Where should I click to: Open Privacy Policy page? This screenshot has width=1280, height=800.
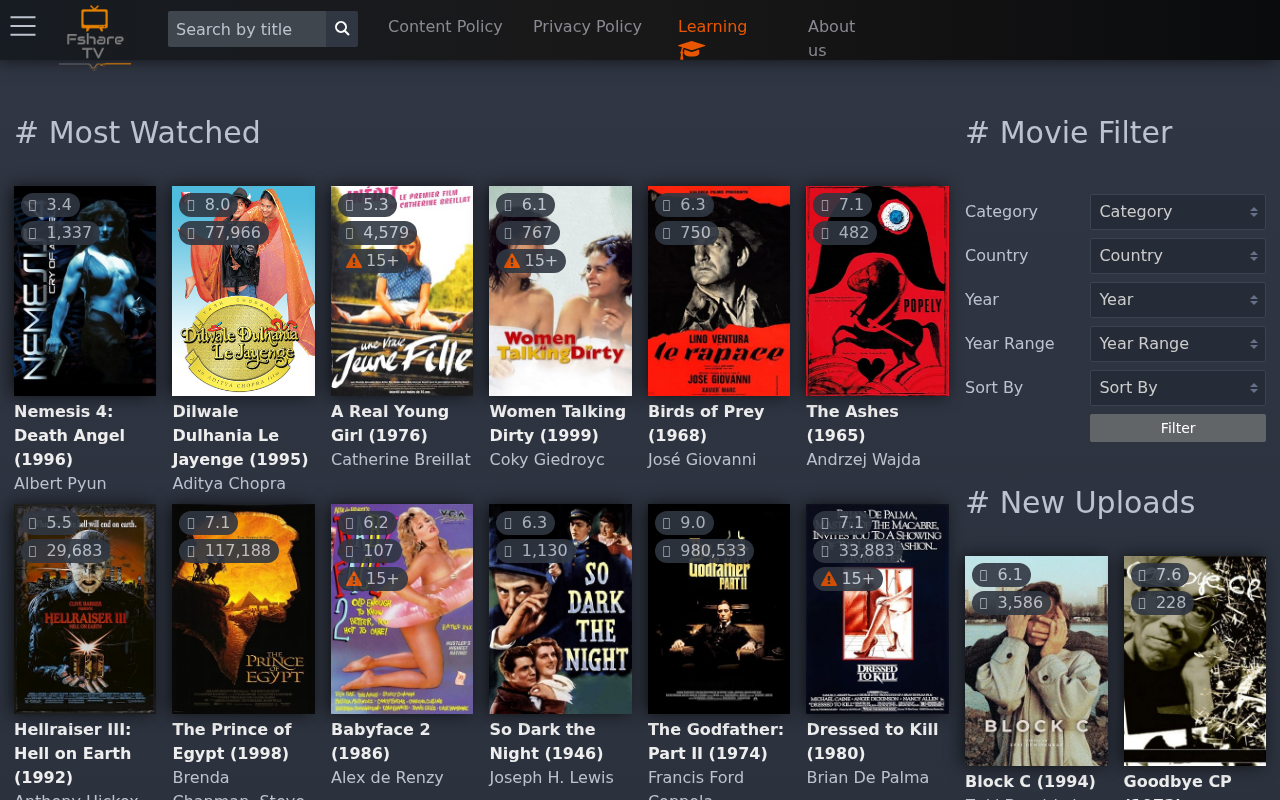pyautogui.click(x=587, y=27)
